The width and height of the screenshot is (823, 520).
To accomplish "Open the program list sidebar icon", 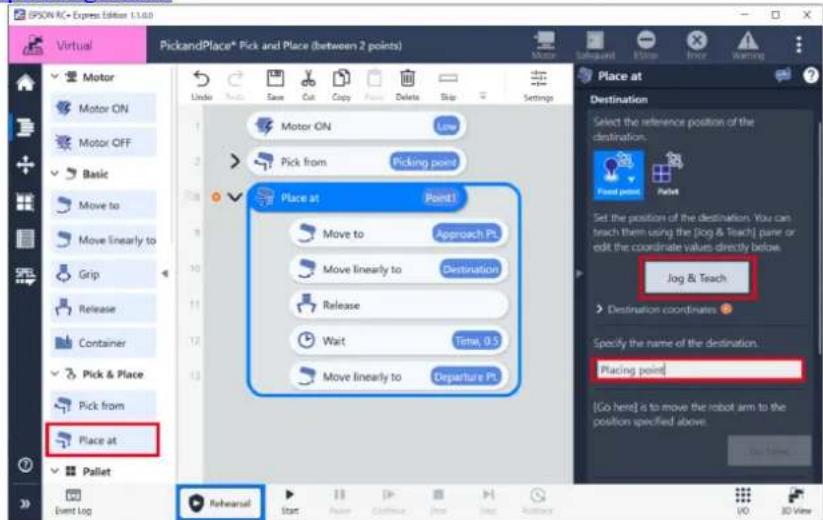I will click(25, 126).
